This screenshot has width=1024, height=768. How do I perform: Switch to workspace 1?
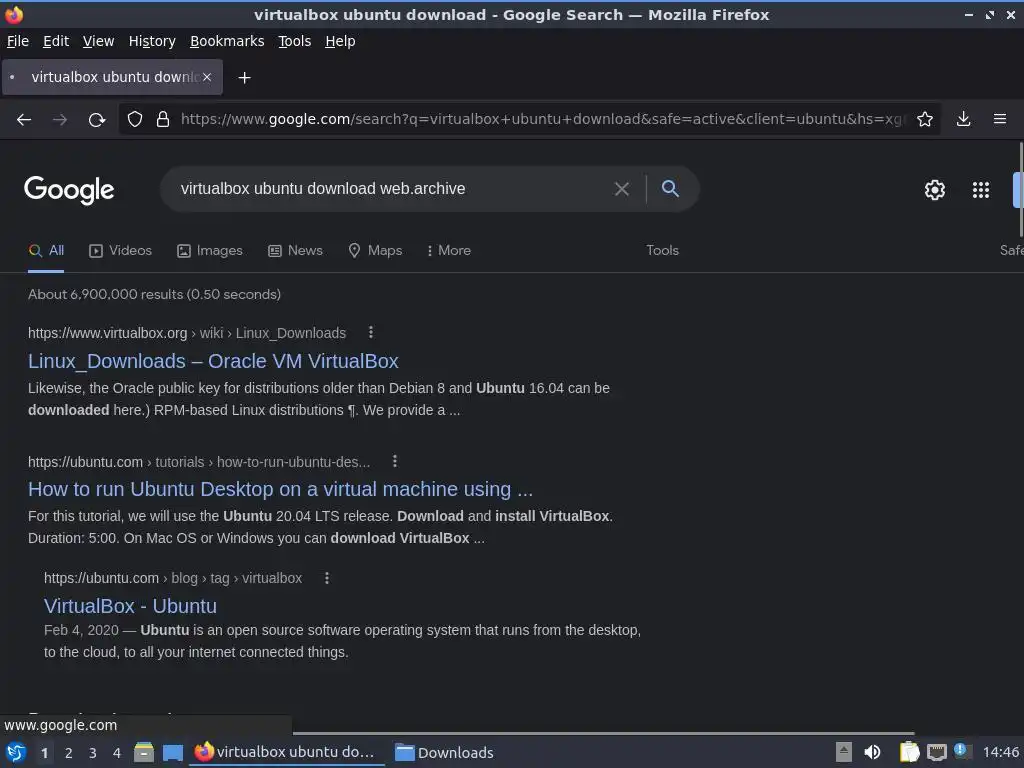click(x=44, y=753)
